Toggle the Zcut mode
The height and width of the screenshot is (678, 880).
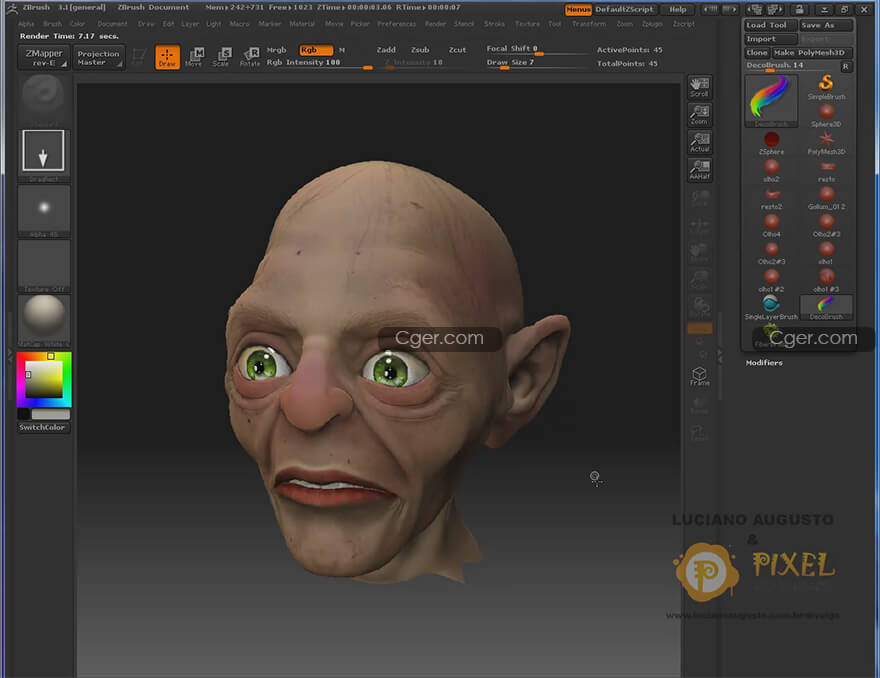[457, 50]
